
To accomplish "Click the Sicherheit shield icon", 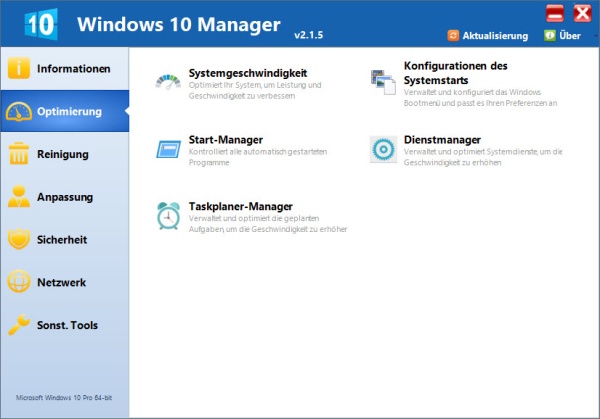I will coord(18,239).
